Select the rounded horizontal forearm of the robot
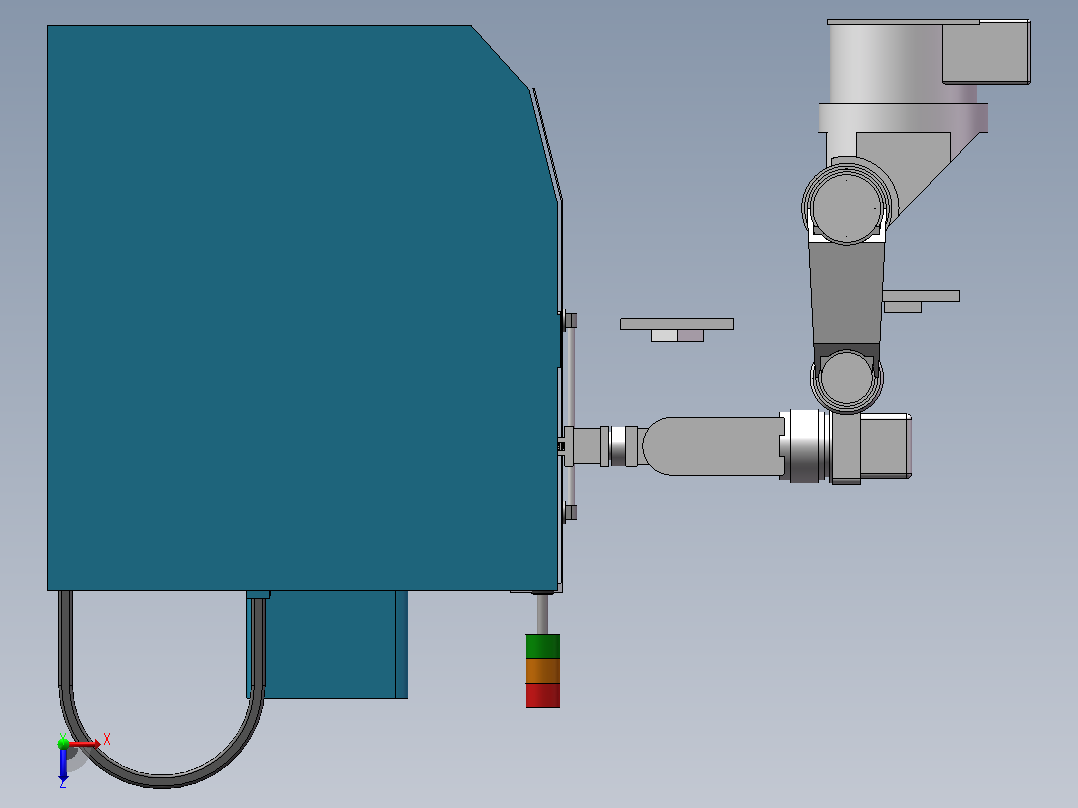Screen dimensions: 1078x808 coord(713,446)
